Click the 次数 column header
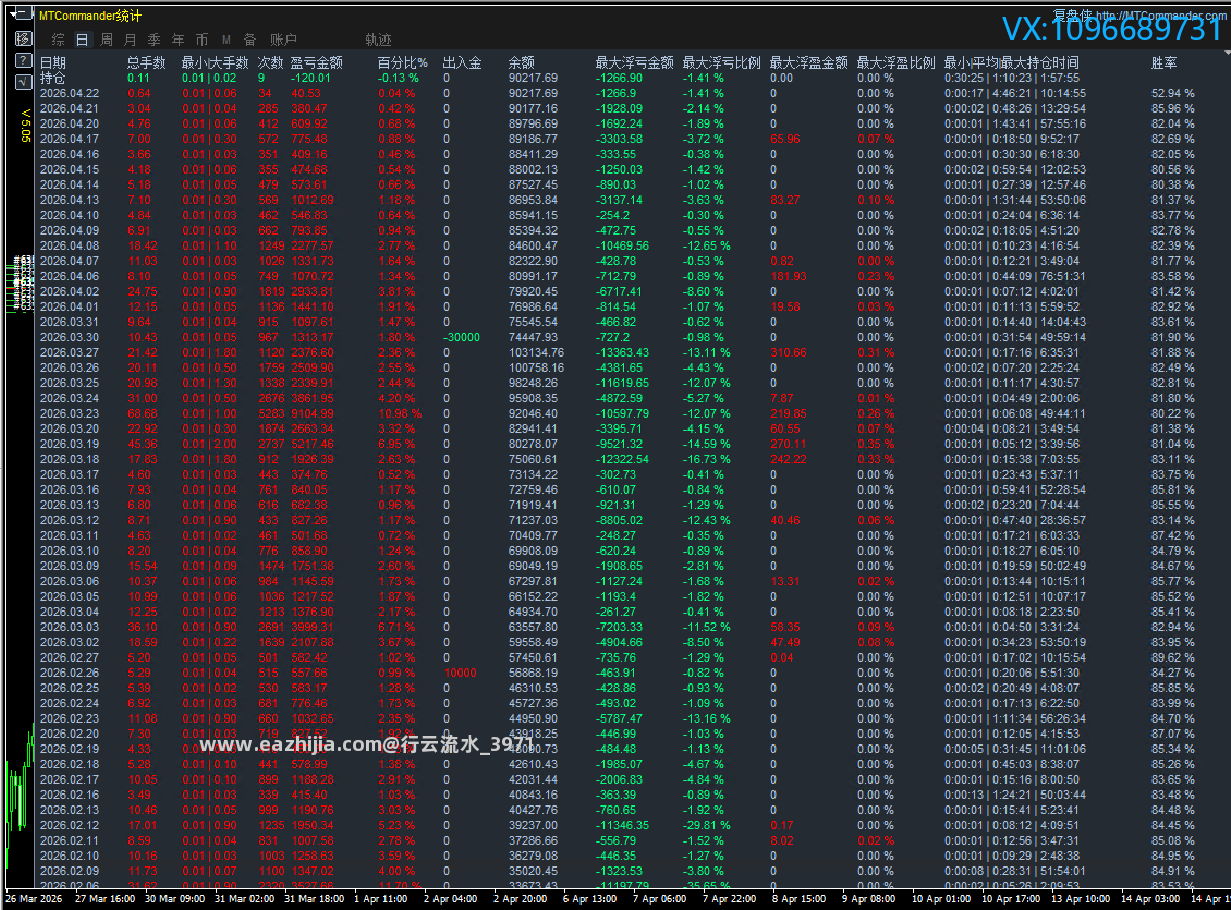This screenshot has height=910, width=1231. (270, 63)
